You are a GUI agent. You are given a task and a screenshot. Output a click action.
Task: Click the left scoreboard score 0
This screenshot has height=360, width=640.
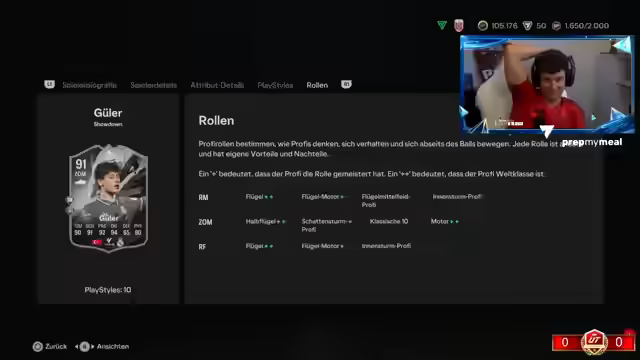click(x=565, y=342)
